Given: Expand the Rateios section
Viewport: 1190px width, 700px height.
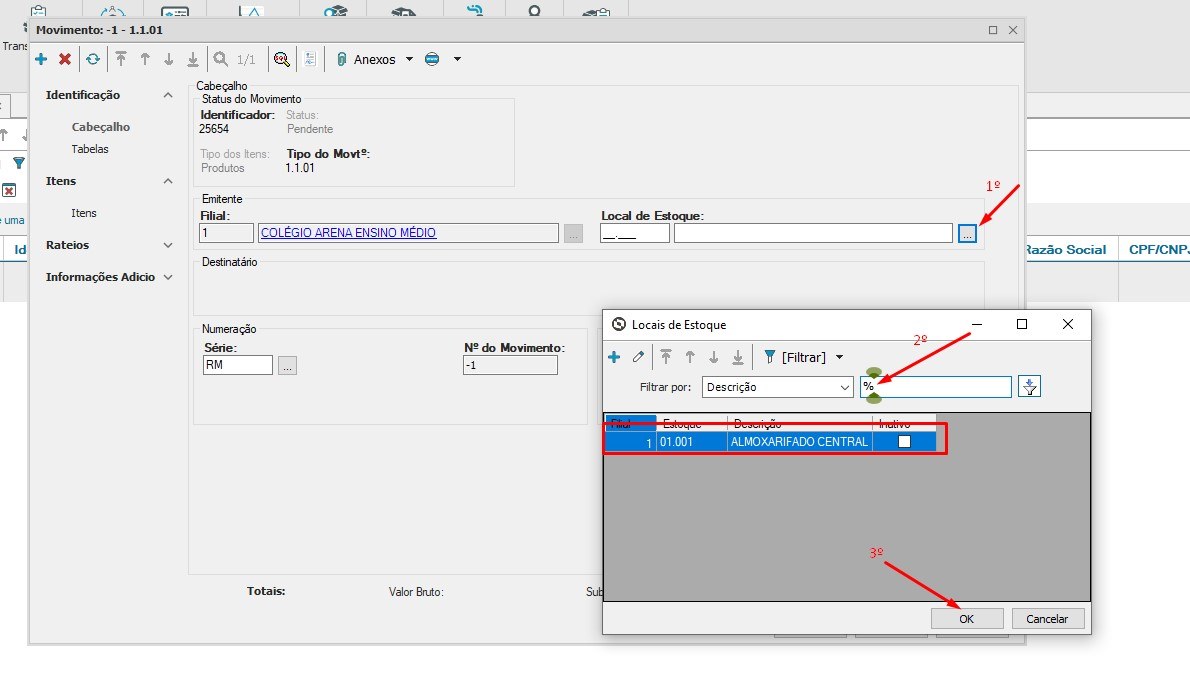Looking at the screenshot, I should (x=167, y=245).
